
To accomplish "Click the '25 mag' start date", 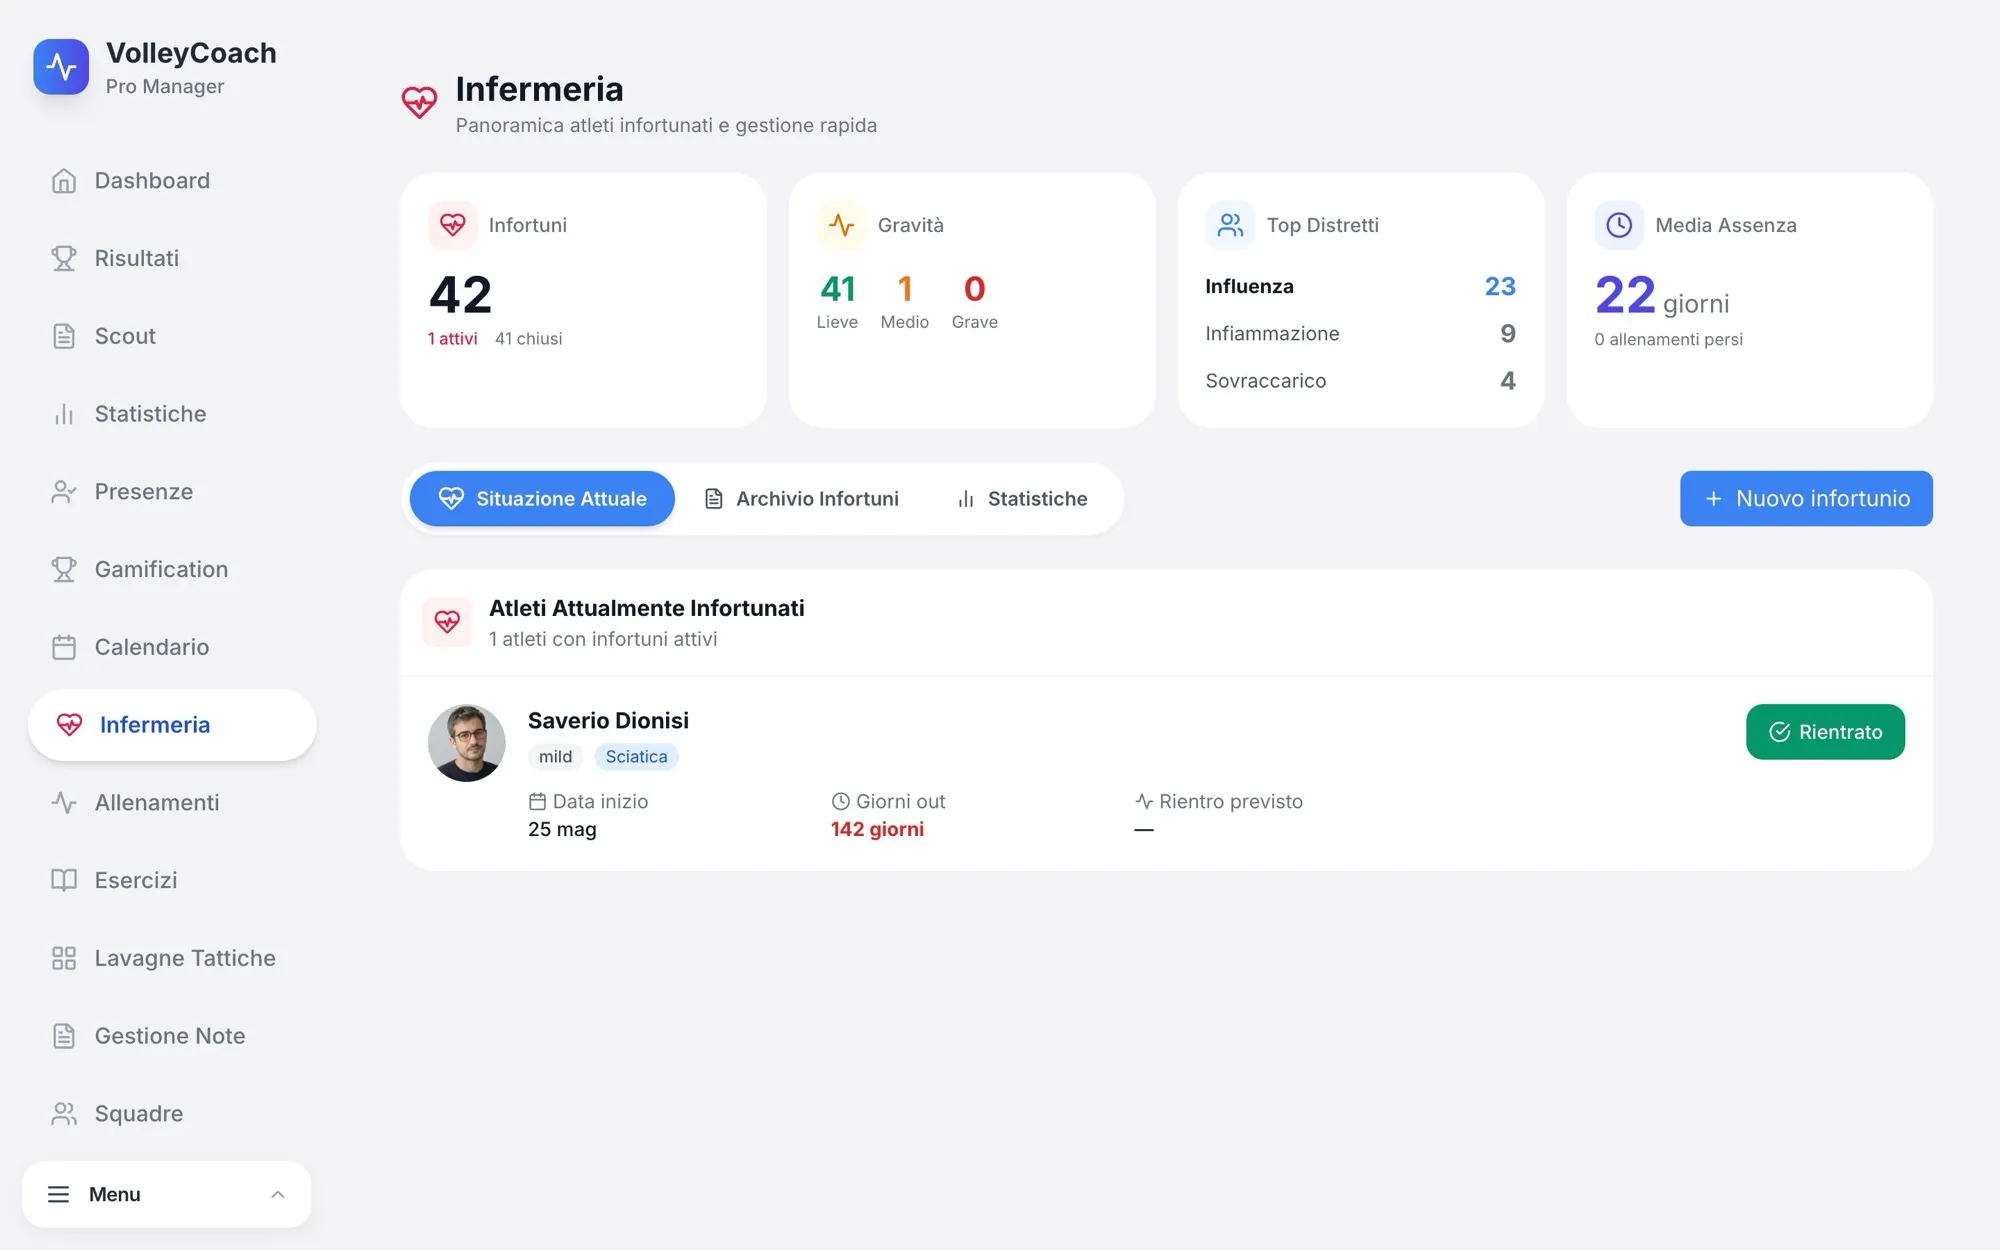I will click(562, 829).
